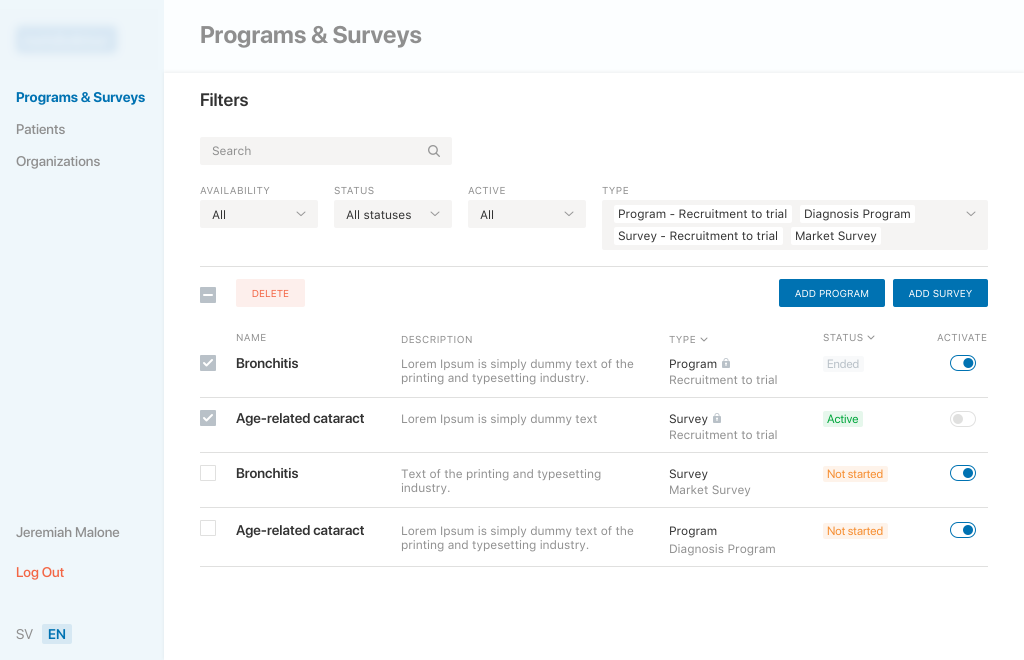Click lock icon beside Program in Bronchitis row
1024x660 pixels.
726,363
